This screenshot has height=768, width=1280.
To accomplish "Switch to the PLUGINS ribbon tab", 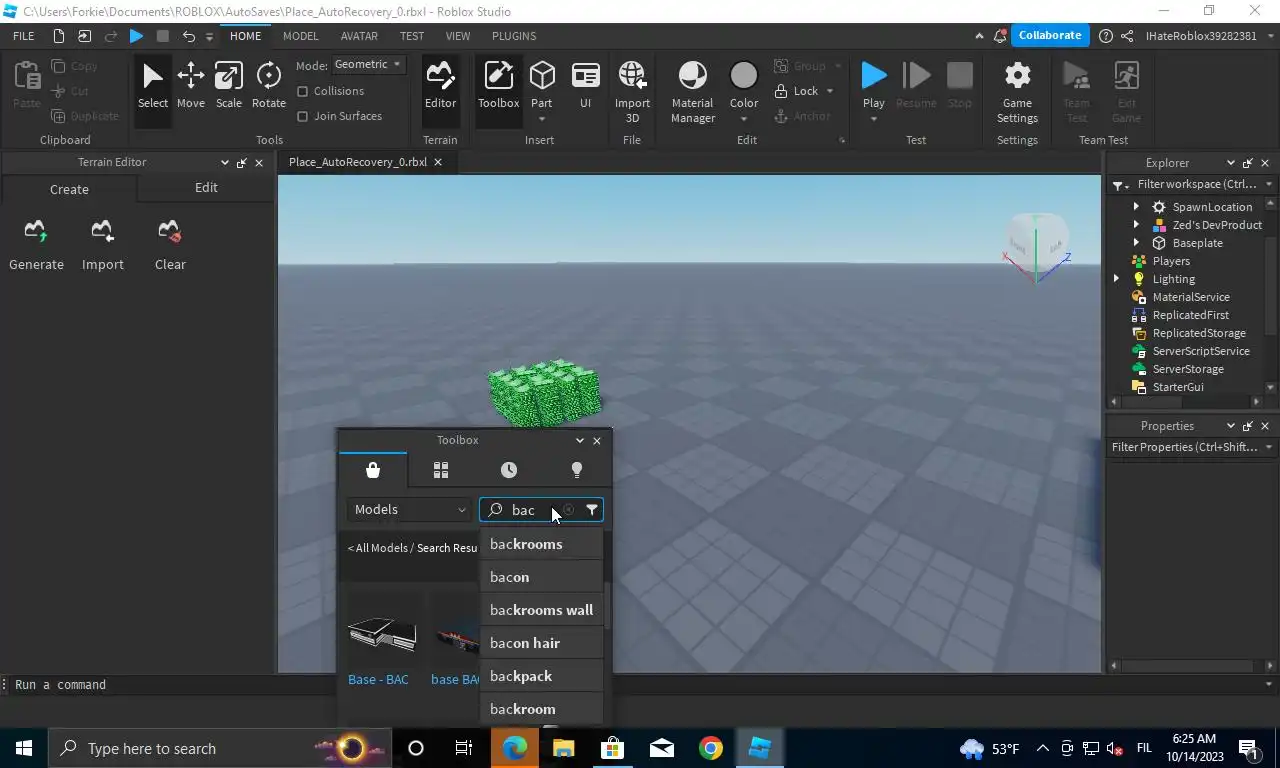I will pos(514,36).
